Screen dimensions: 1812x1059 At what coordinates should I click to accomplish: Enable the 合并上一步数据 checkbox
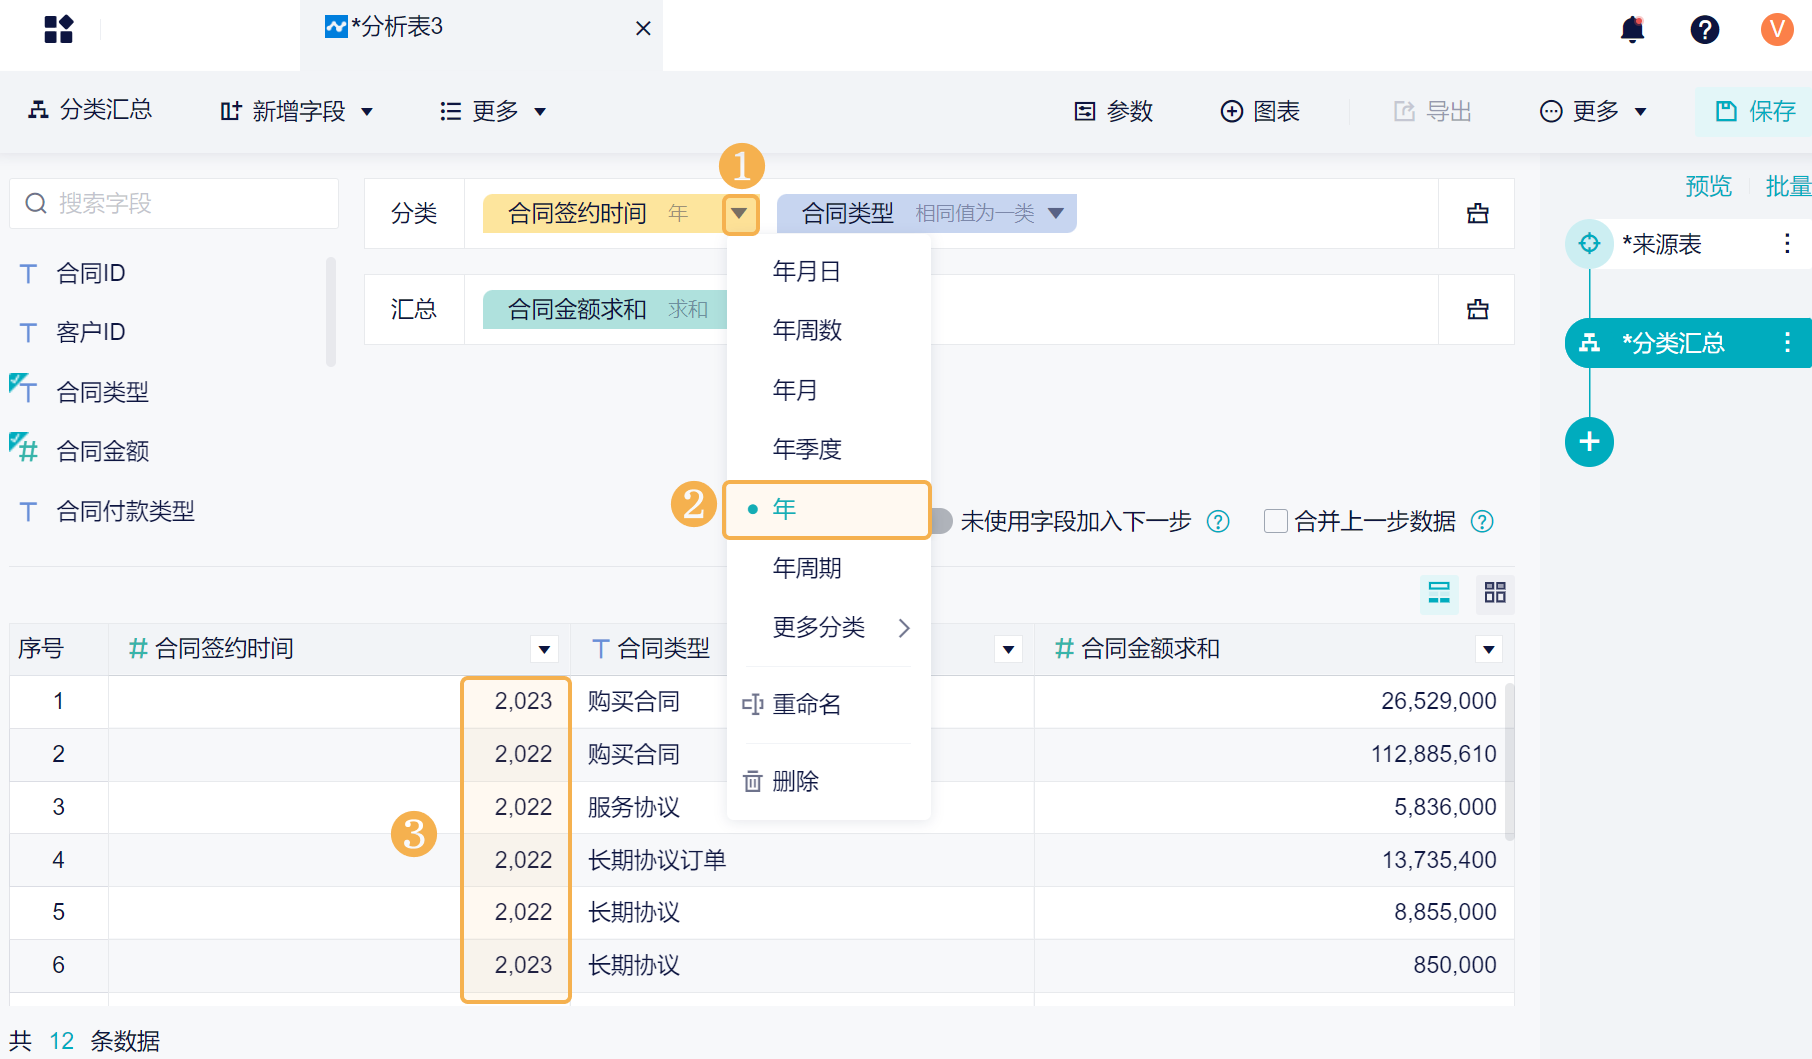coord(1275,521)
